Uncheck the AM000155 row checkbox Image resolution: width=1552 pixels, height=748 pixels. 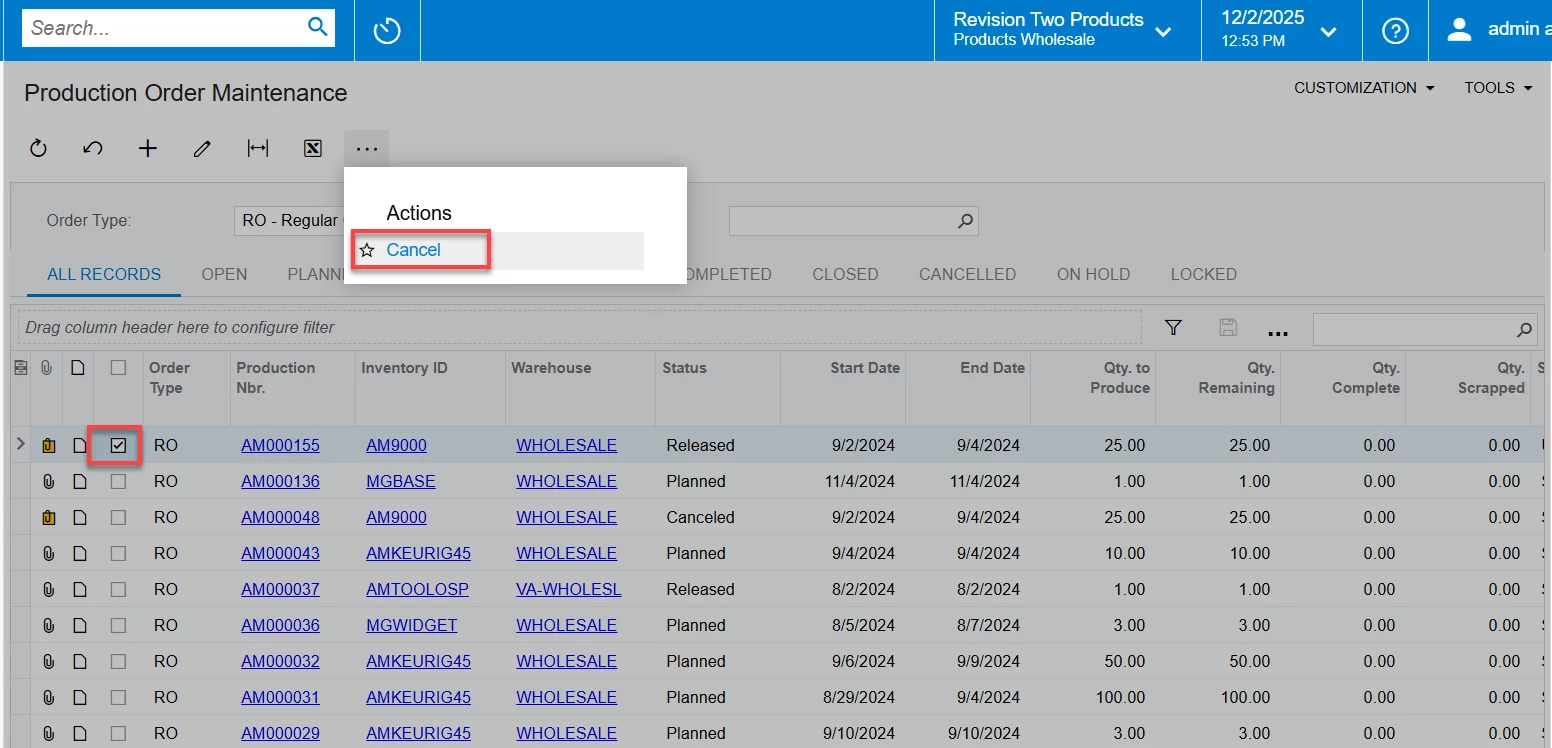click(119, 446)
